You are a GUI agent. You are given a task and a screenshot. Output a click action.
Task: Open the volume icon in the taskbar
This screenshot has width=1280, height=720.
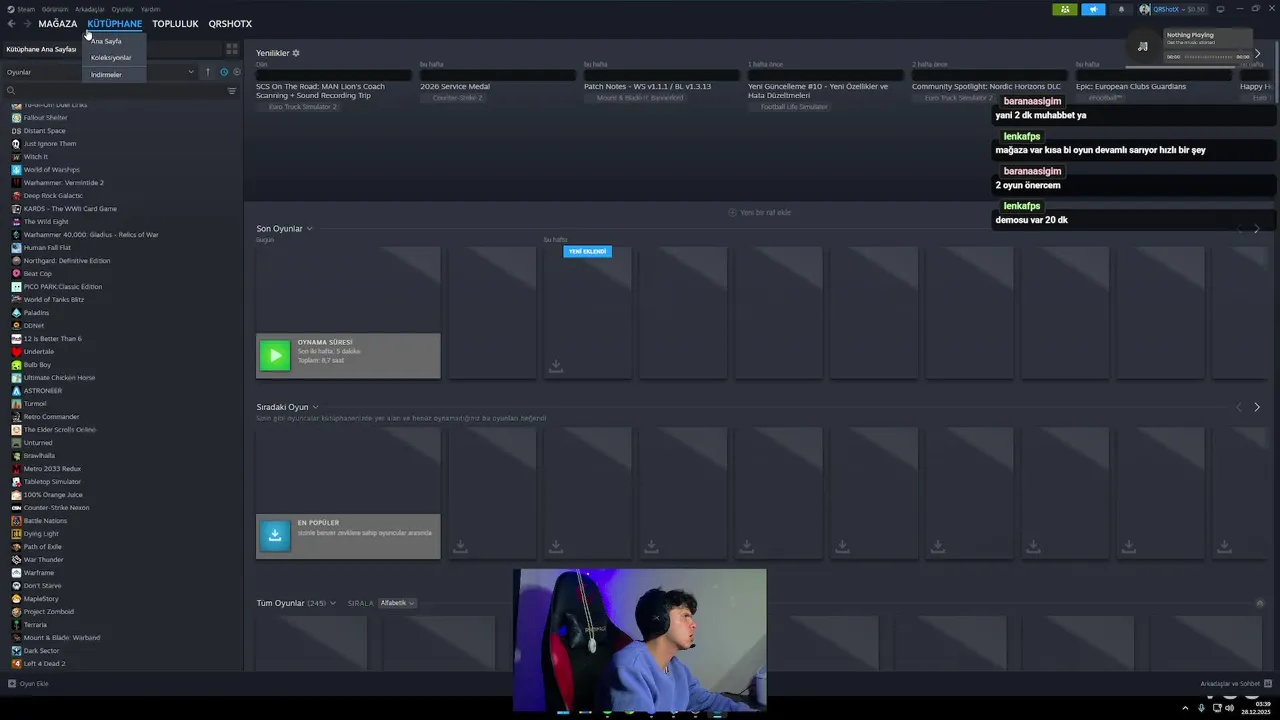click(x=1230, y=708)
